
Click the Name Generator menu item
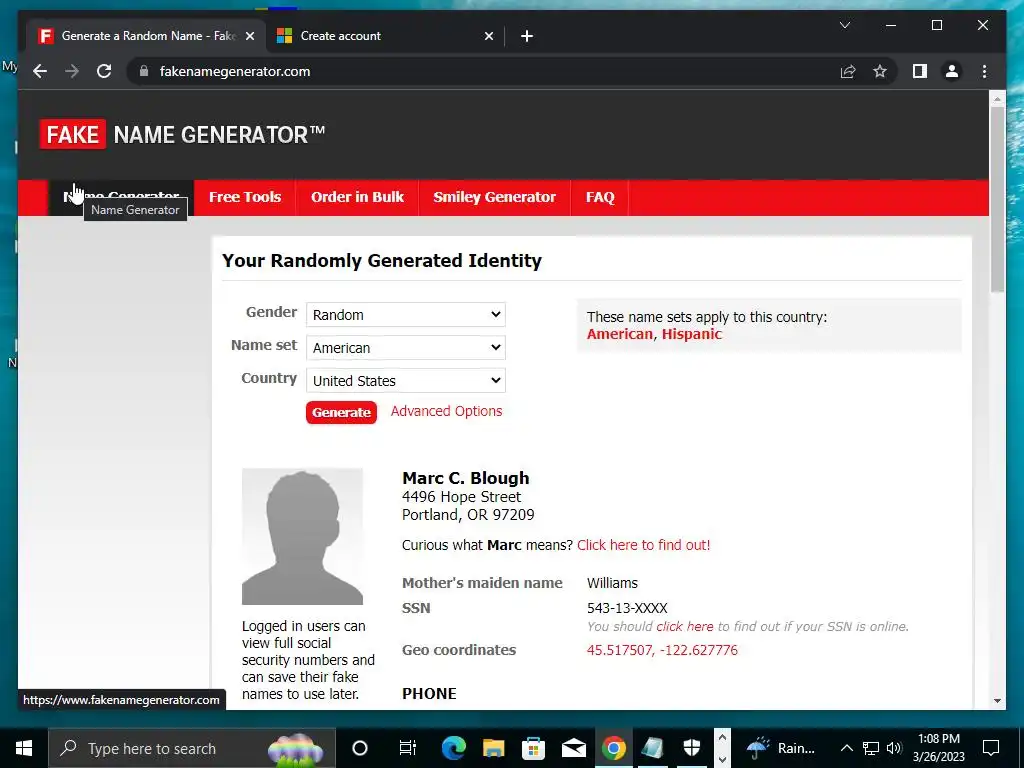pyautogui.click(x=121, y=197)
